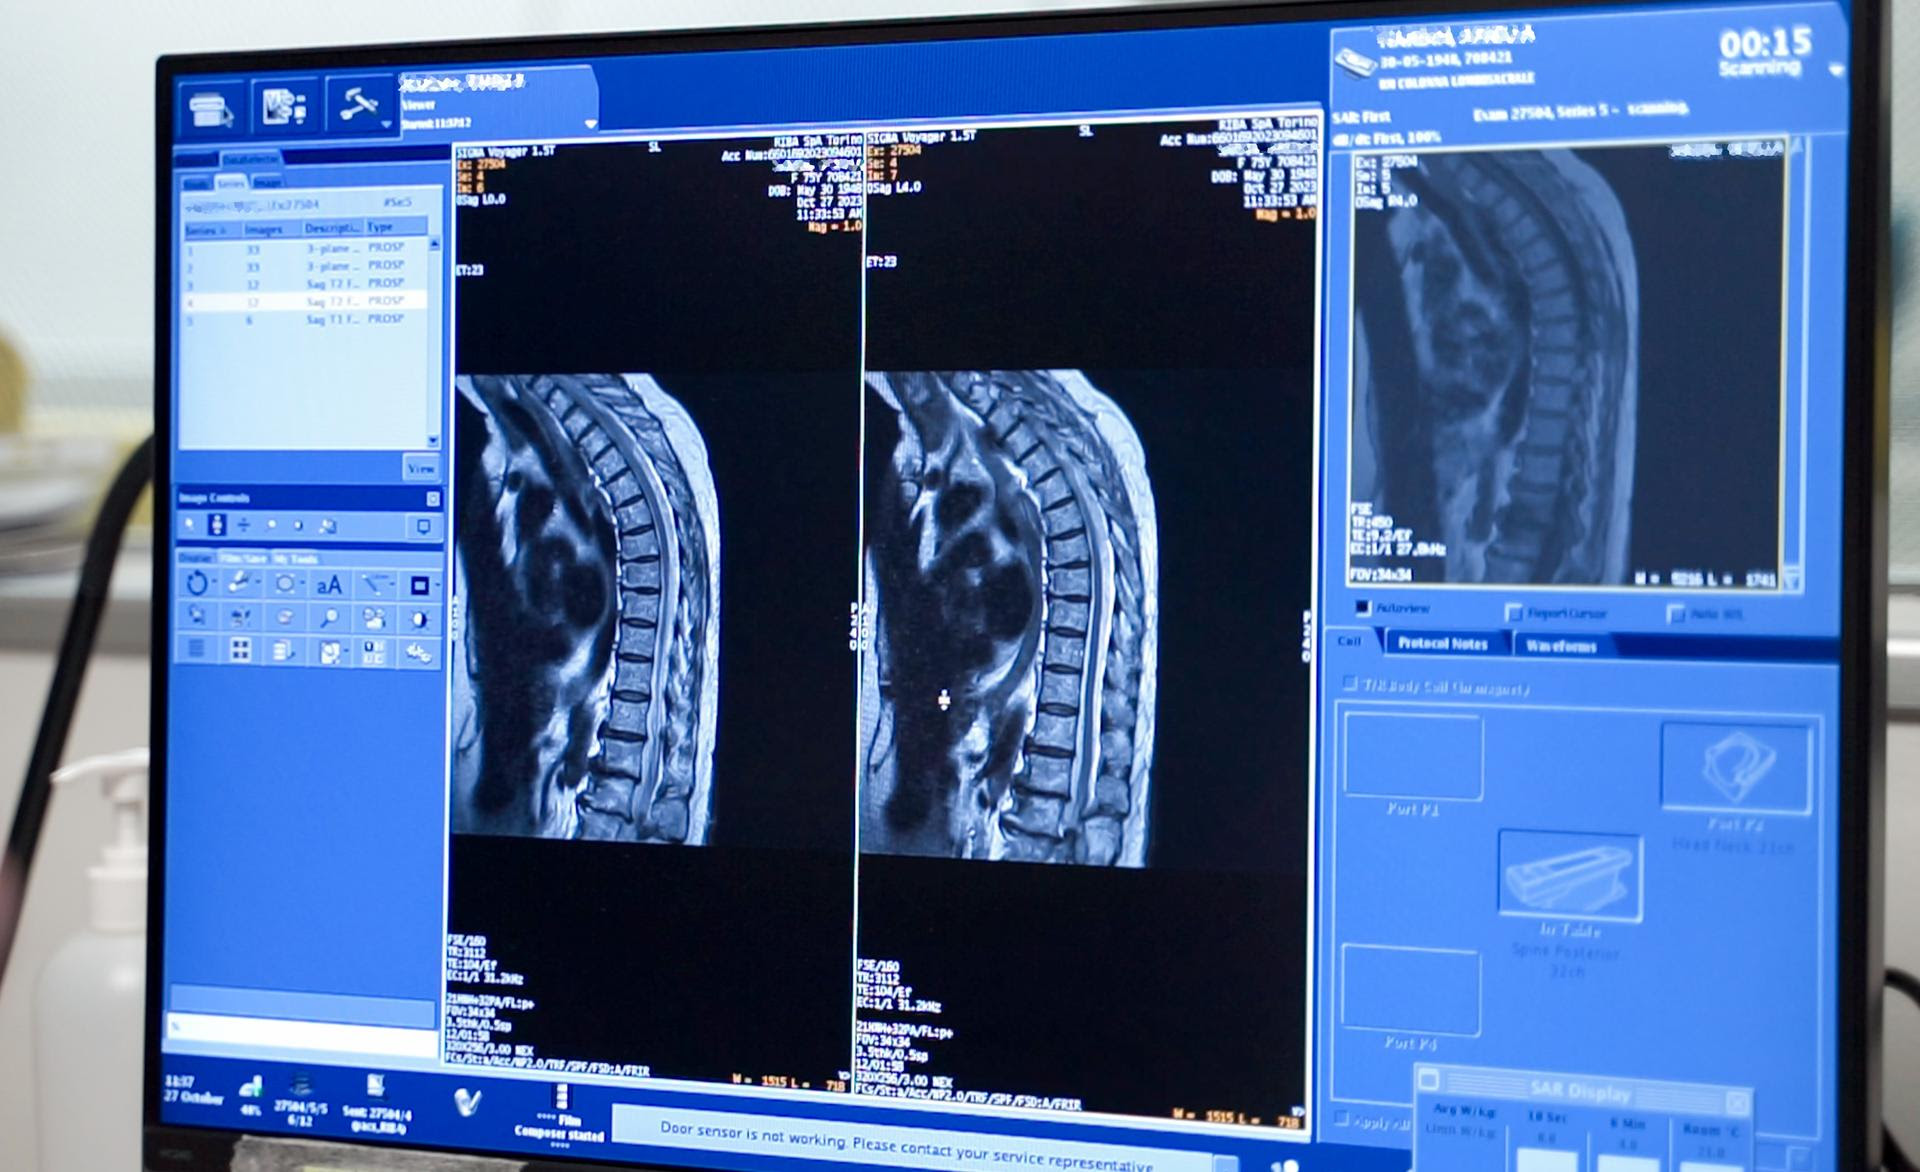This screenshot has width=1920, height=1172.
Task: Click the View button below the series list
Action: tap(419, 467)
